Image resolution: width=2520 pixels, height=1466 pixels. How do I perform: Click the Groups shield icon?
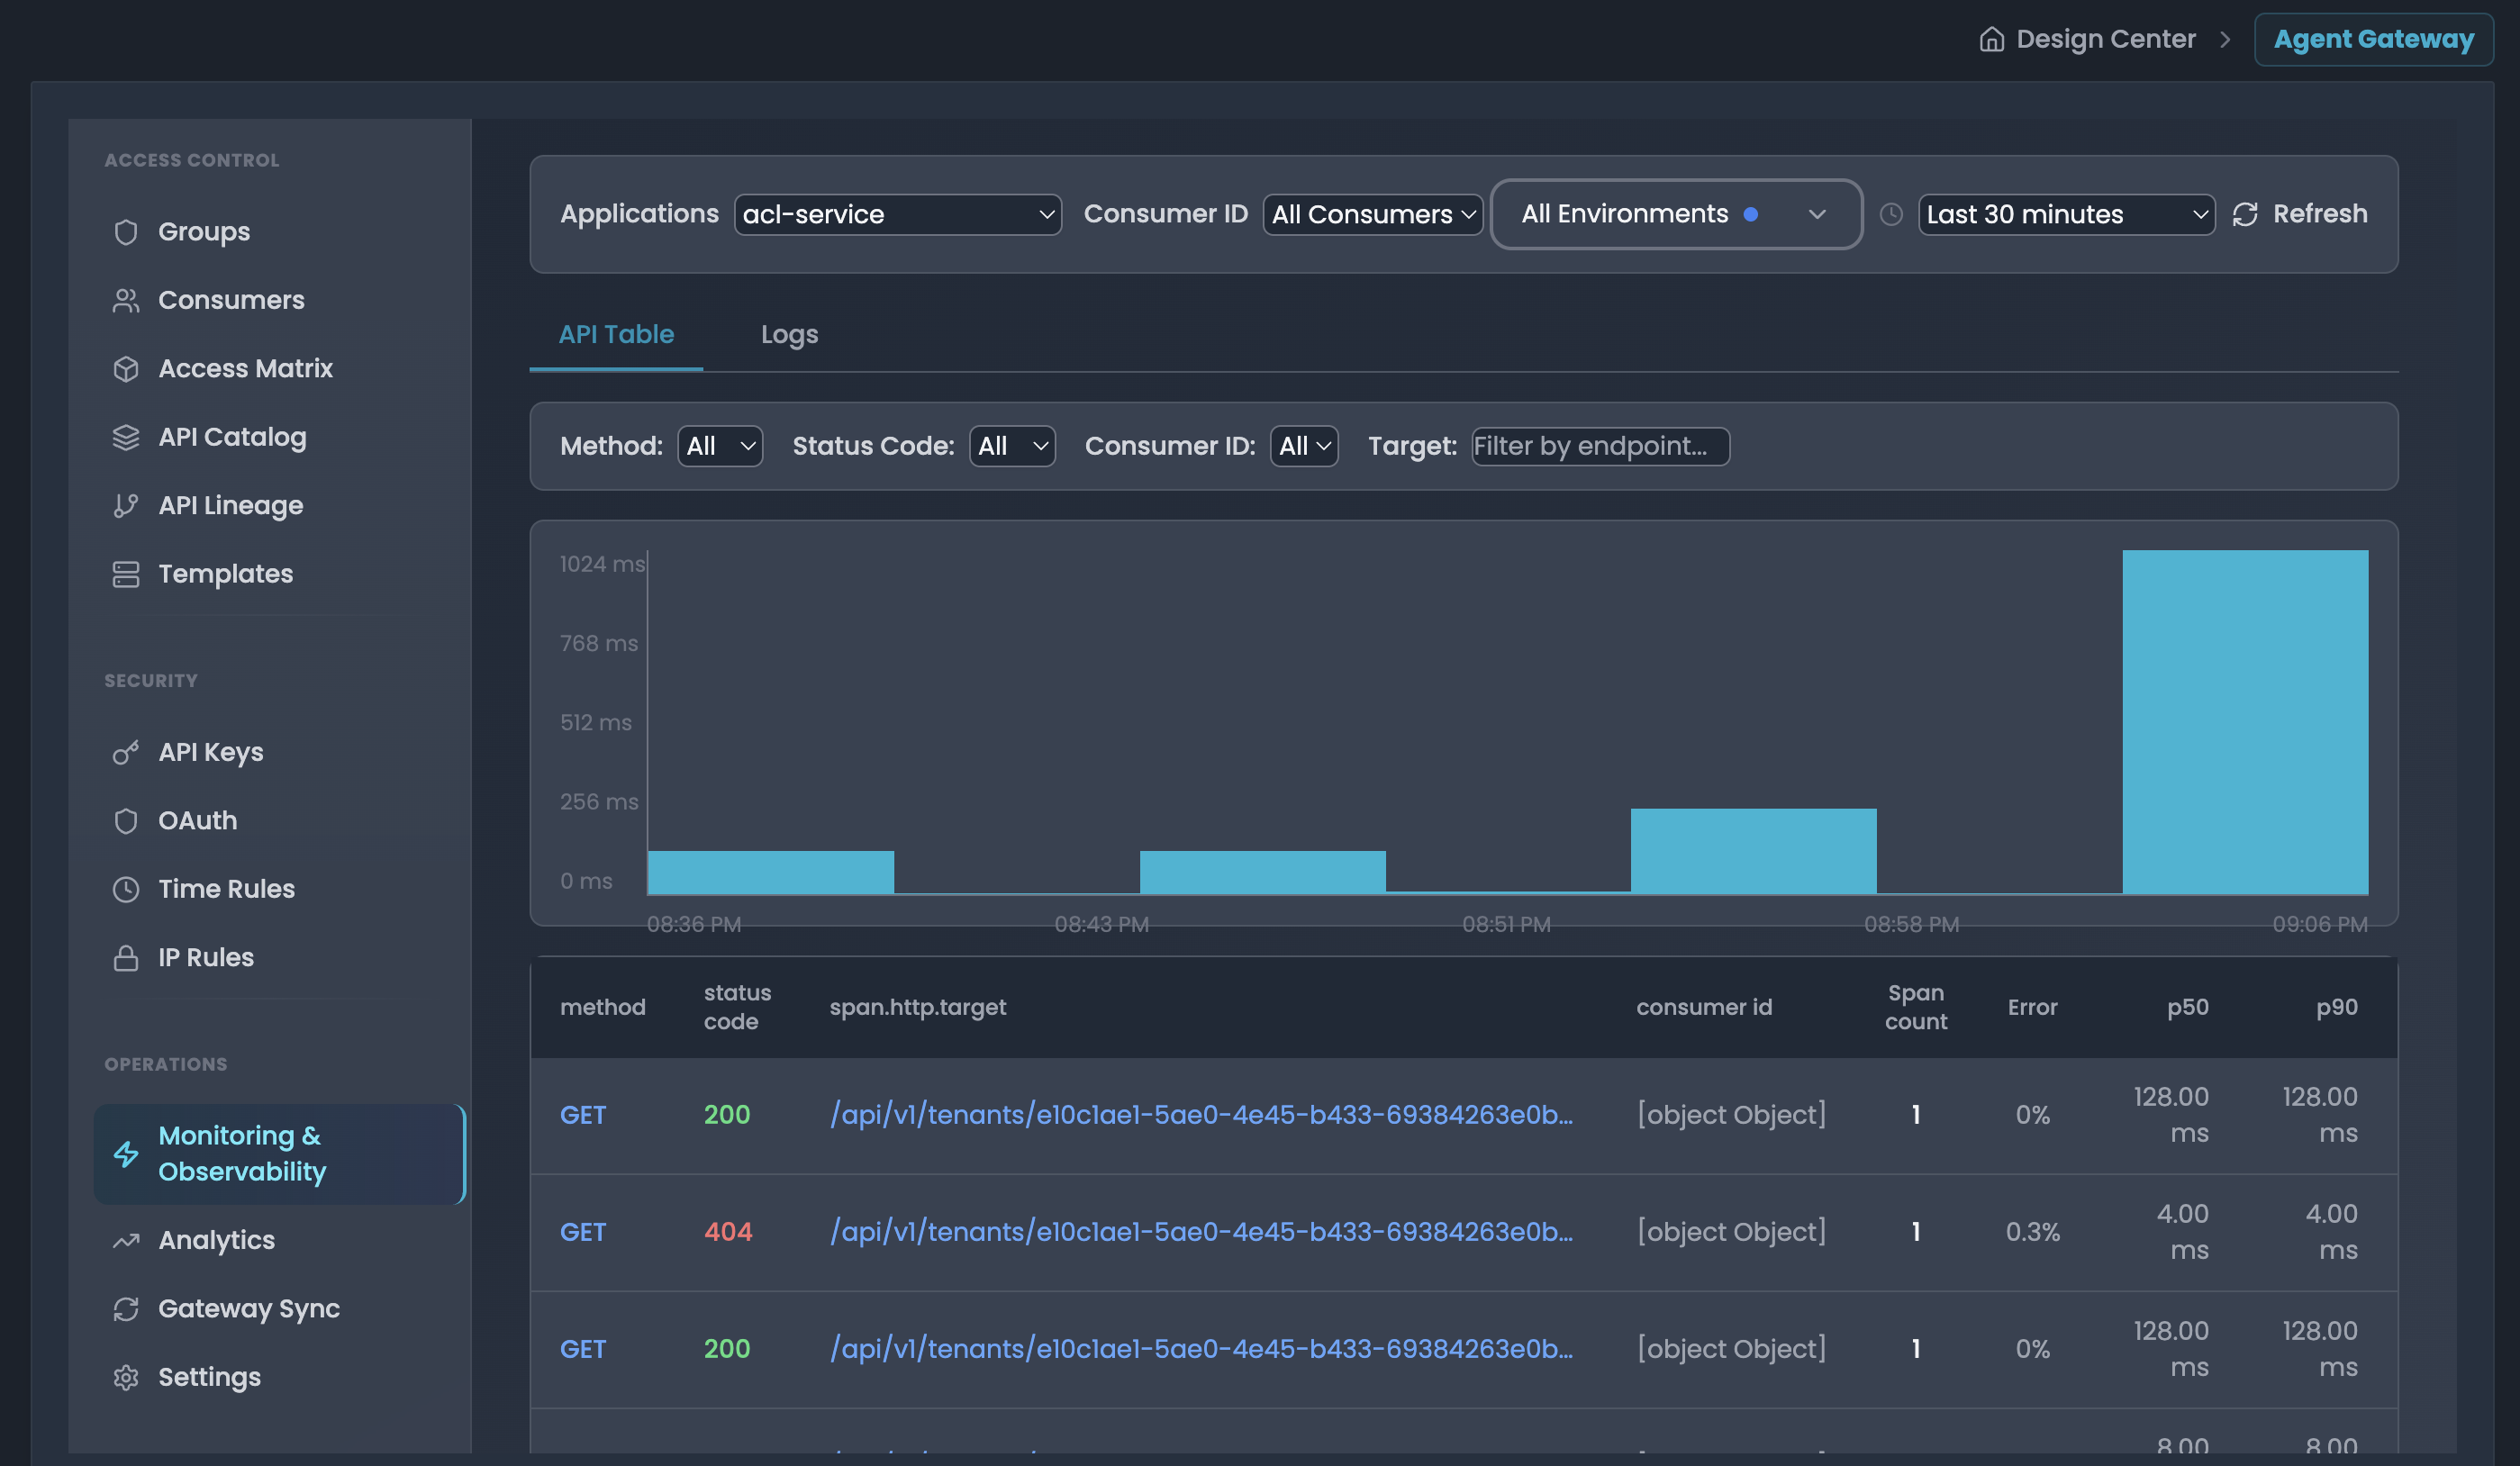click(x=125, y=232)
